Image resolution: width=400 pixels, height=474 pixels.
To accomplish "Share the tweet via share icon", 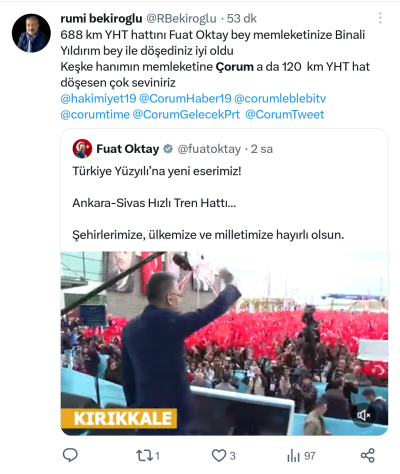I will (368, 455).
